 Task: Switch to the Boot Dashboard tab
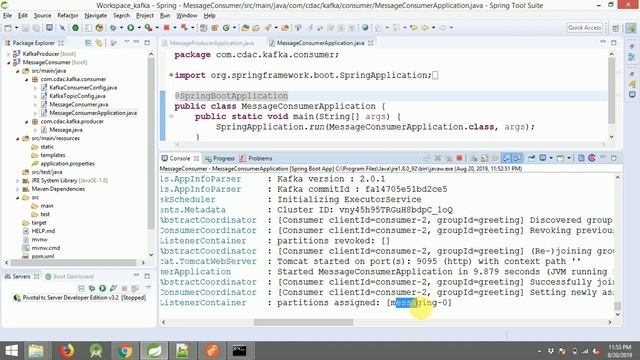69,276
